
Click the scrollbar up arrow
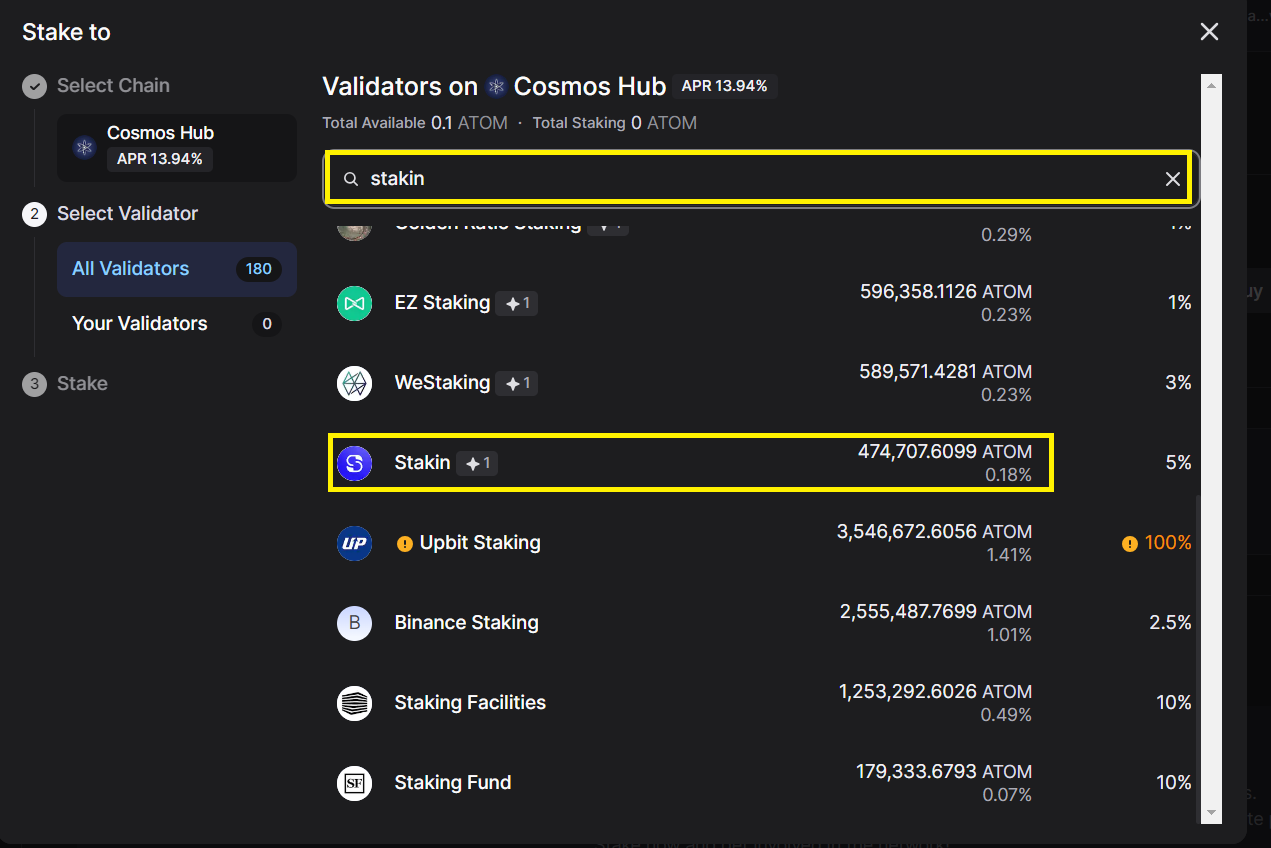(x=1211, y=86)
